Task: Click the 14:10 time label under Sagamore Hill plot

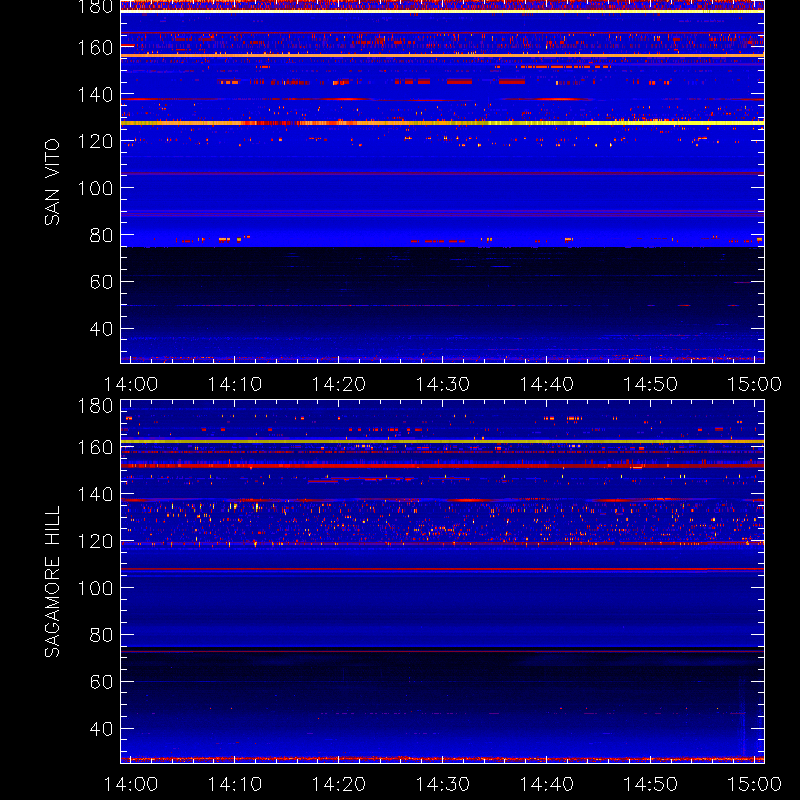Action: (235, 784)
